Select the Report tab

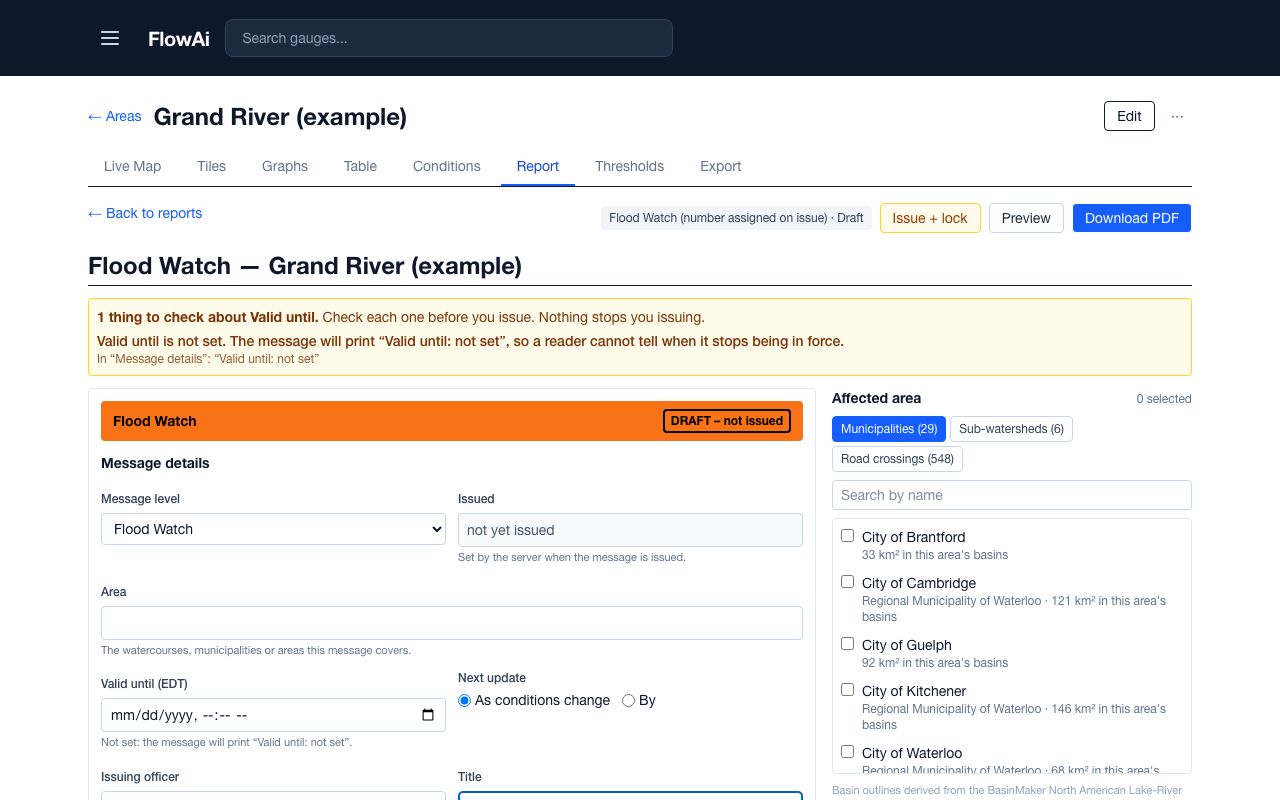click(x=538, y=166)
